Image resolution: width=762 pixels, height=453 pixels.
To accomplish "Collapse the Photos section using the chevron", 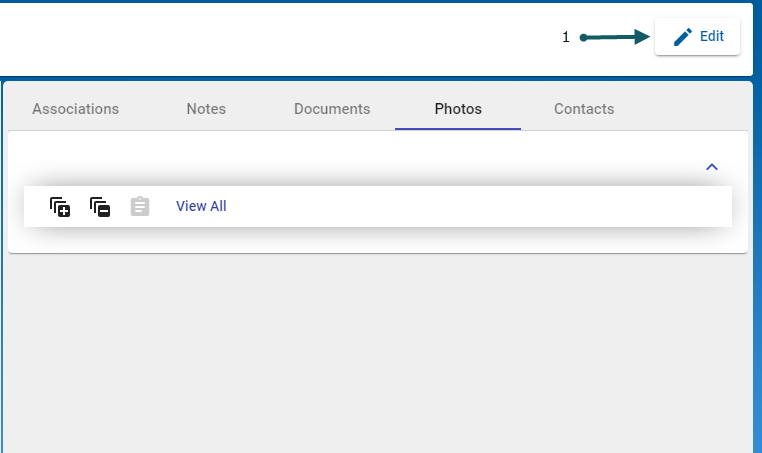I will pos(712,167).
